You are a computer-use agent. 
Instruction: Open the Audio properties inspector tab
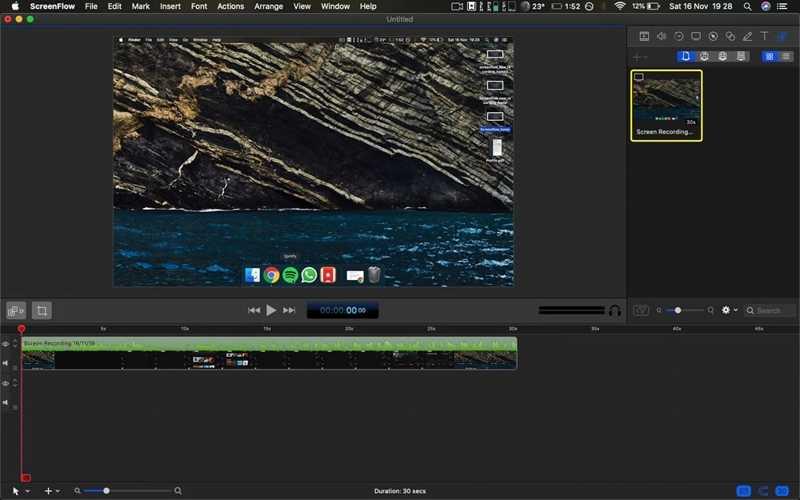click(661, 36)
